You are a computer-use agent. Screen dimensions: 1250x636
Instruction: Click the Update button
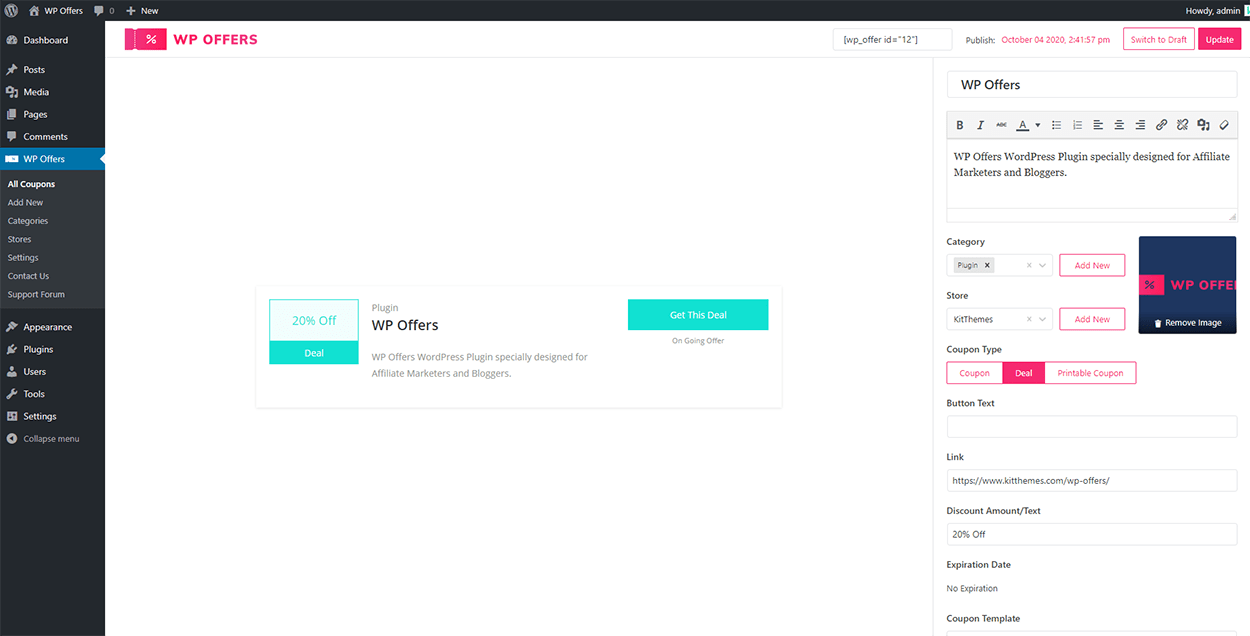[1219, 39]
